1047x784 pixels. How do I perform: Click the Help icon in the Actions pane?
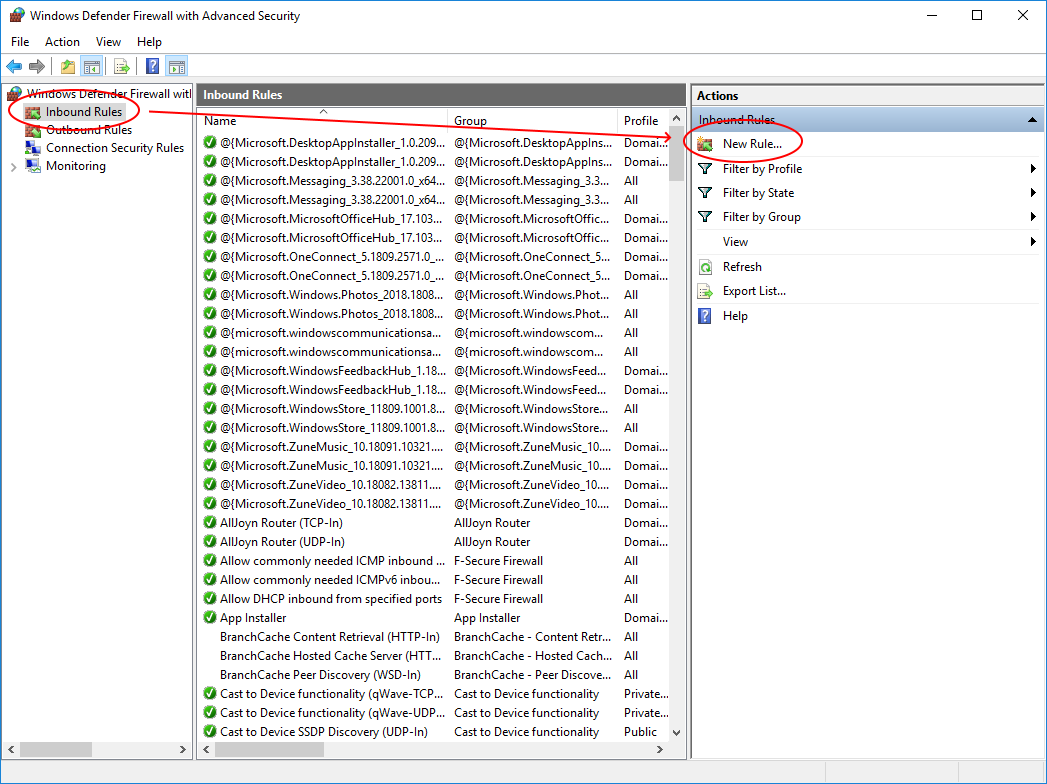coord(705,316)
